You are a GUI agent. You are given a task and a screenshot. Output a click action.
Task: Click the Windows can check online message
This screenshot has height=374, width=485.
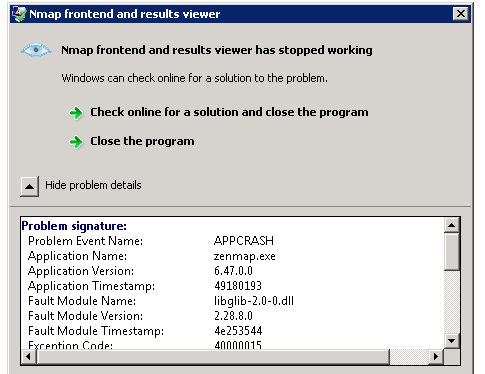click(x=194, y=78)
